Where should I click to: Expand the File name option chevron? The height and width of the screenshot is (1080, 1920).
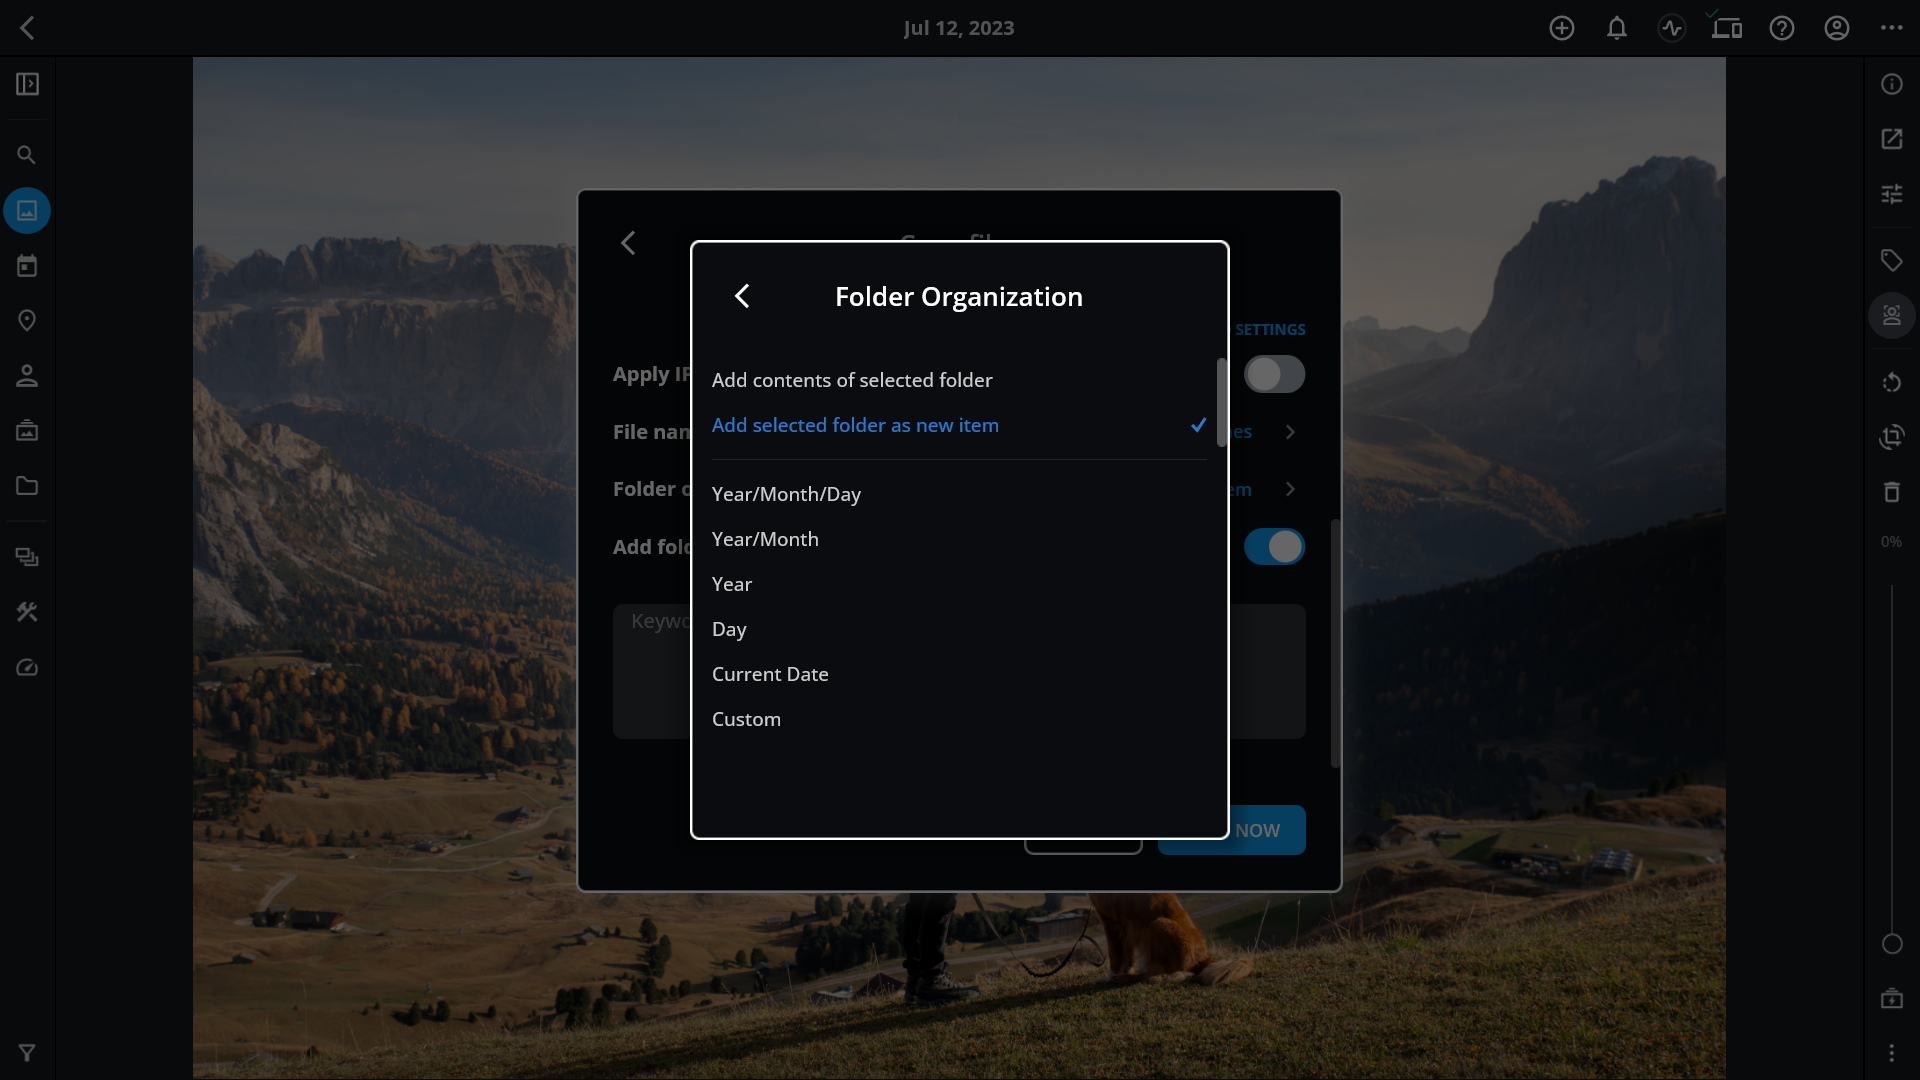pos(1290,432)
